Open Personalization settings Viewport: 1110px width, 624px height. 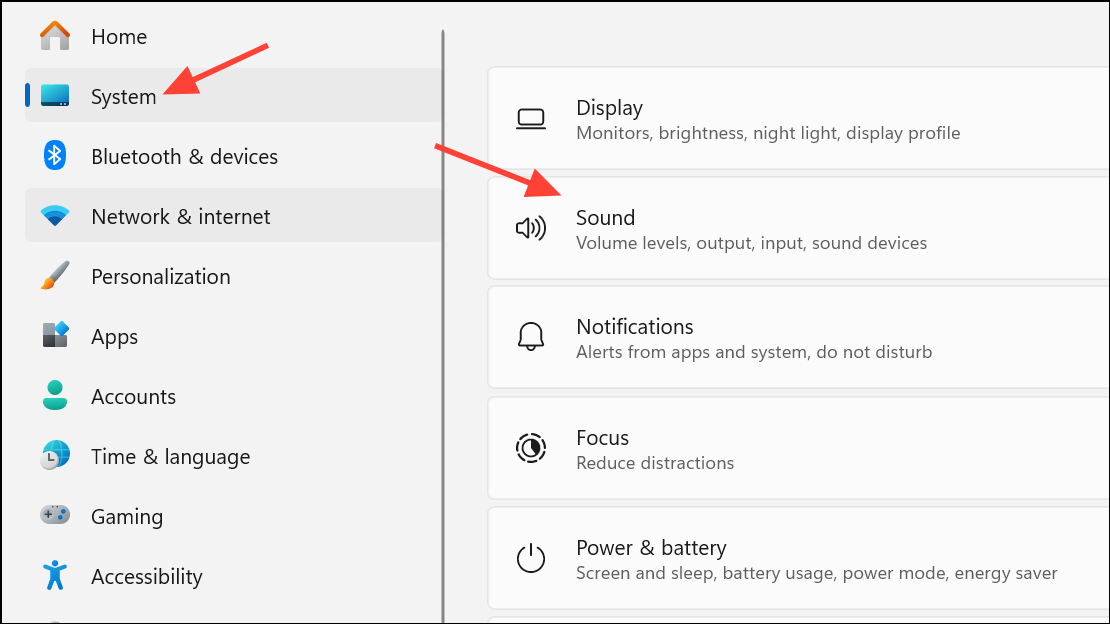[x=233, y=276]
